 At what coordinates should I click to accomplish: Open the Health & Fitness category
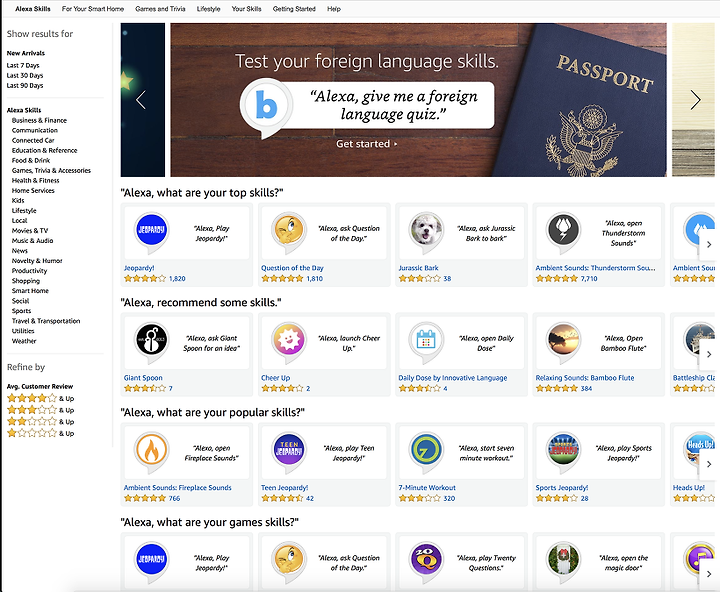35,180
